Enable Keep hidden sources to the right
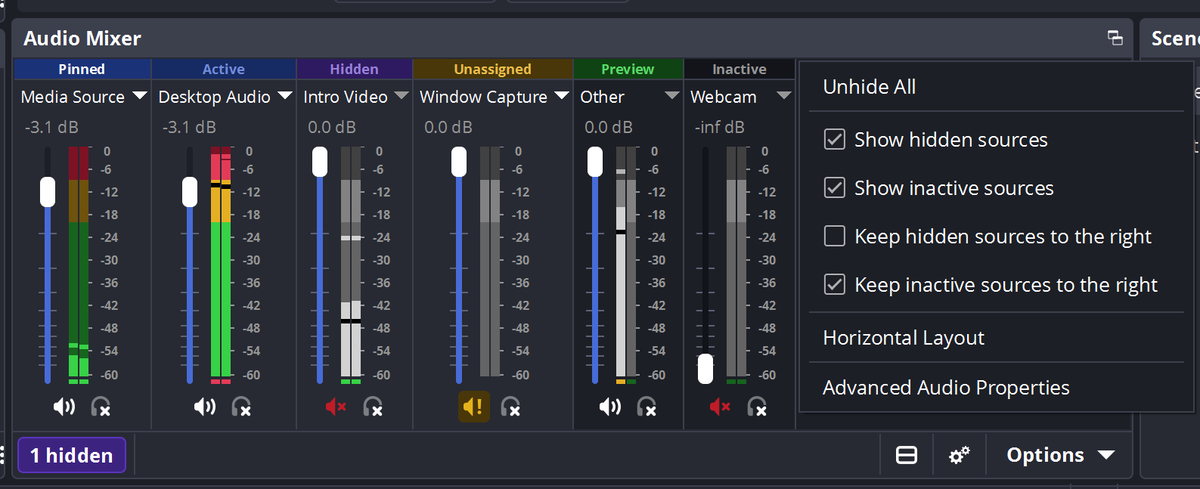 click(x=834, y=236)
